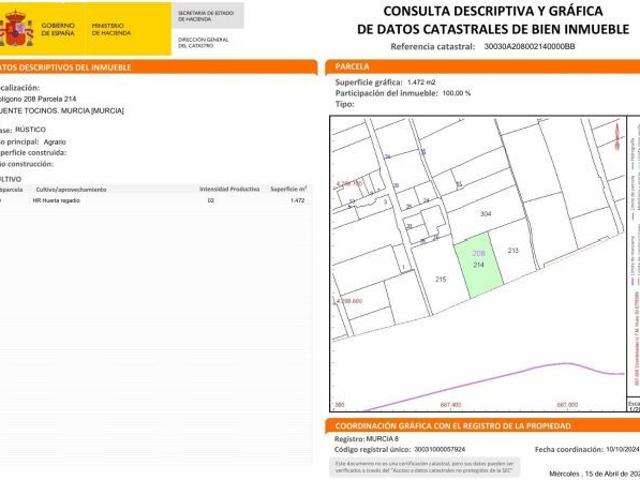Click "Polígono 208 Parcela 214" text
The image size is (640, 480).
[38, 99]
